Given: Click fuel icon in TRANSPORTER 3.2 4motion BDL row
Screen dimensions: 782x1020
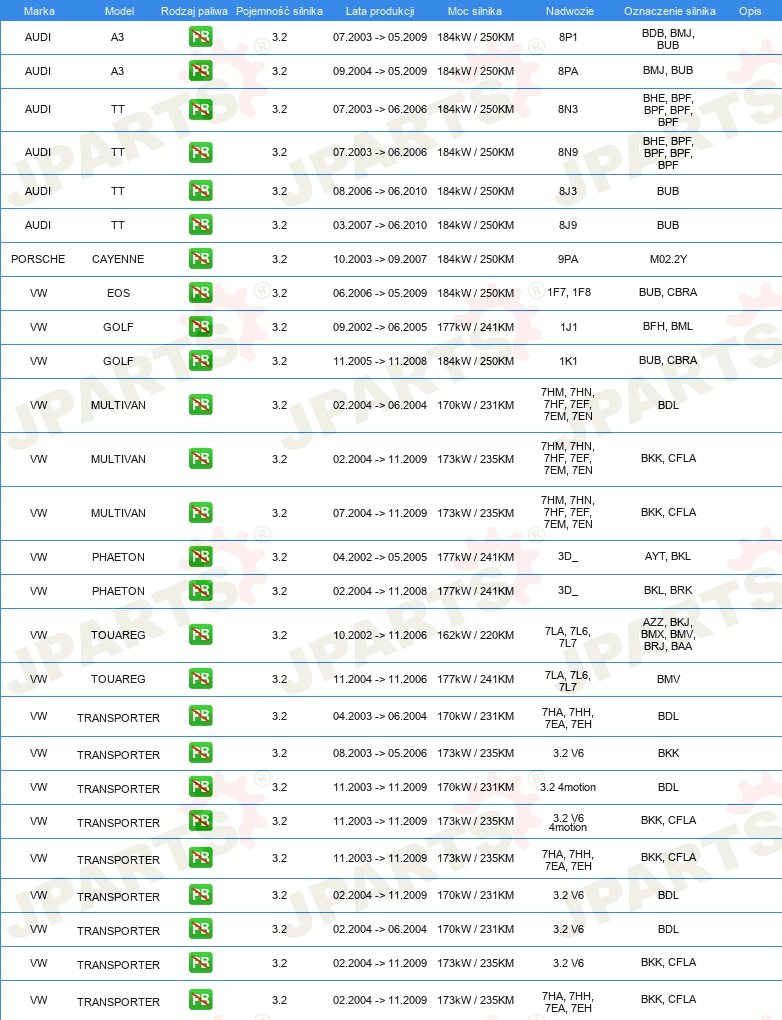Looking at the screenshot, I should [200, 787].
